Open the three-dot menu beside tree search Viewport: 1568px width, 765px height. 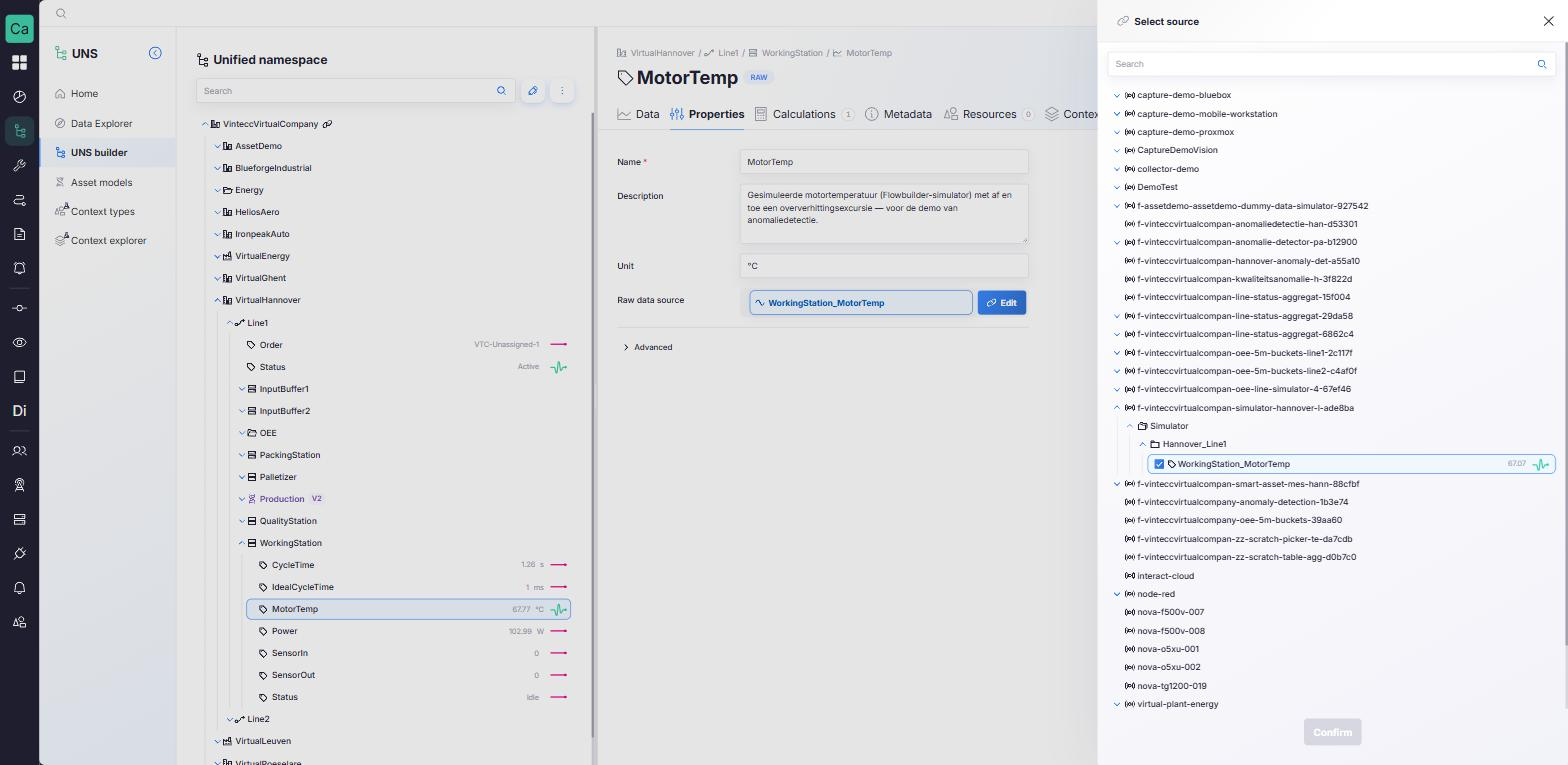tap(562, 91)
